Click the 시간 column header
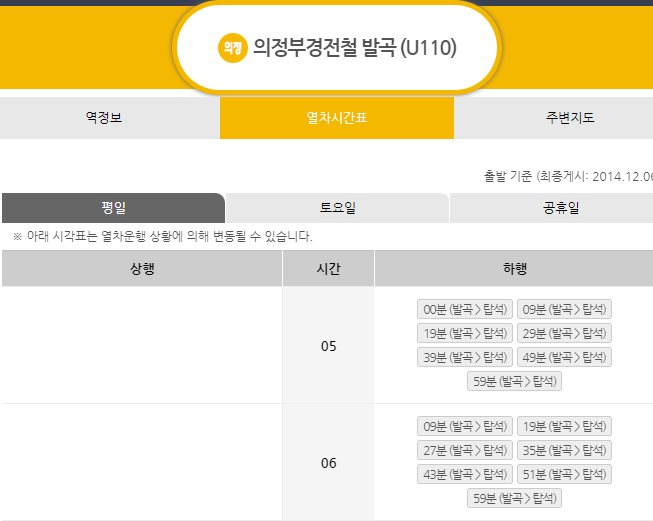653x521 pixels. click(328, 269)
